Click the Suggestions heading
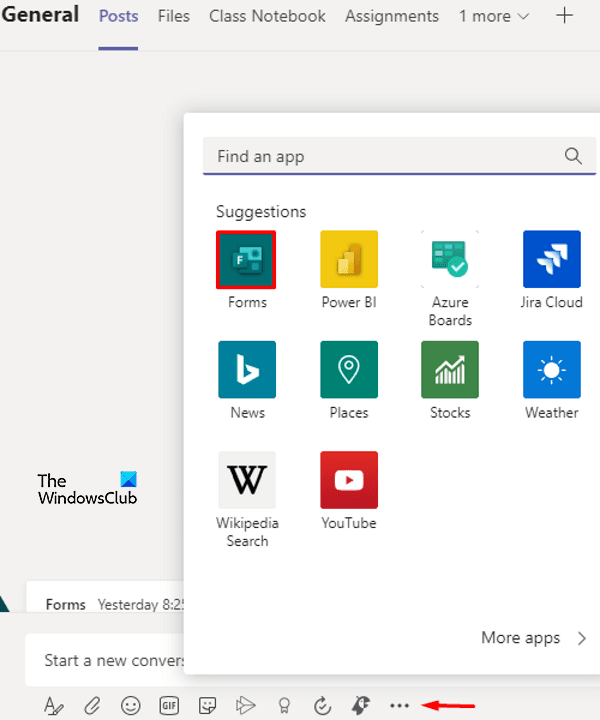Image resolution: width=600 pixels, height=720 pixels. tap(261, 212)
